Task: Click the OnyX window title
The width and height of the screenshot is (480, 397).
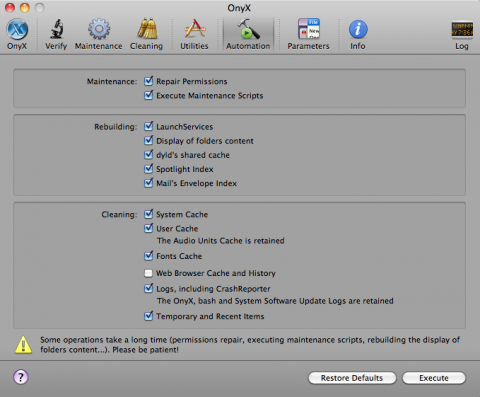Action: (x=239, y=8)
